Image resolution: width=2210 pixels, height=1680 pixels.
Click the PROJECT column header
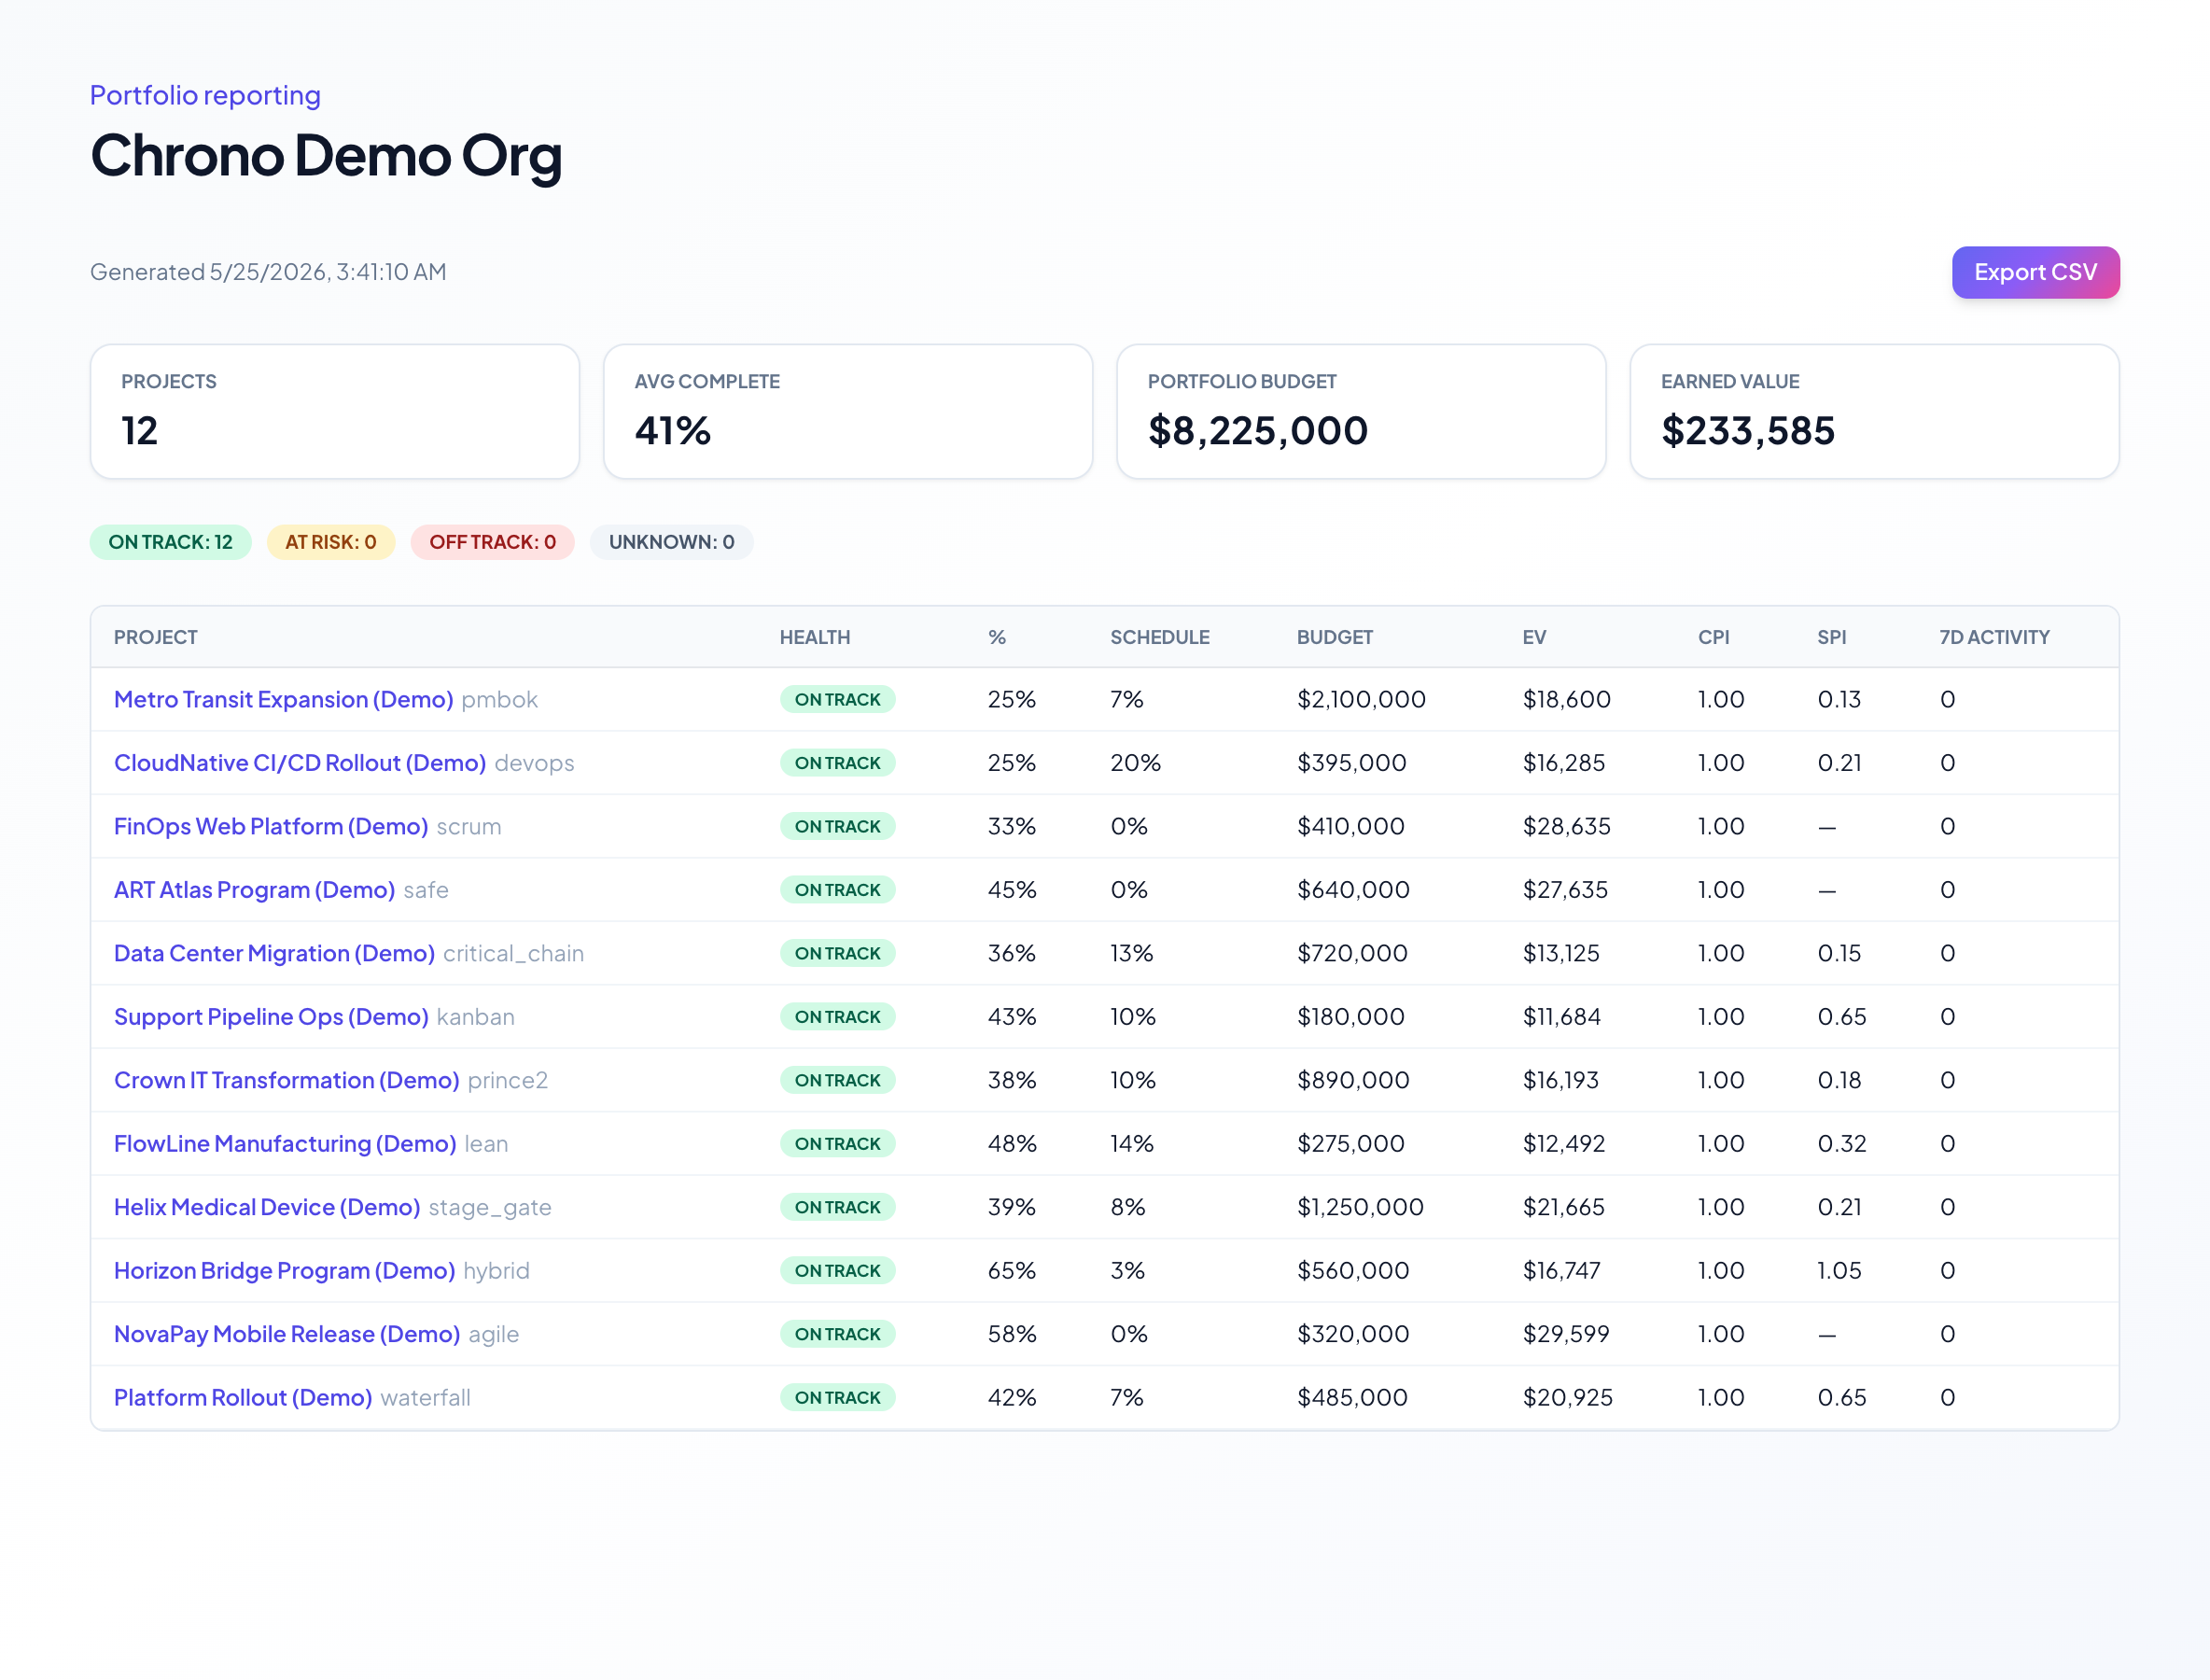(x=156, y=637)
